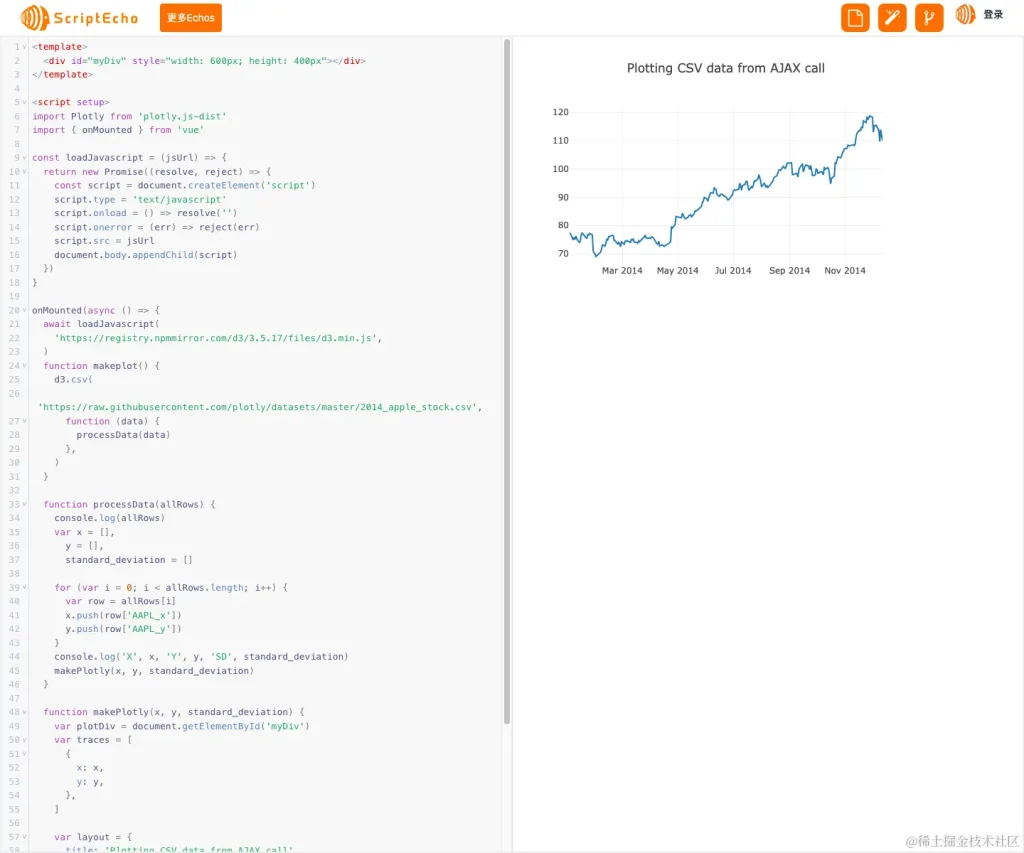Collapse the processData function at line 33
The width and height of the screenshot is (1024, 853).
point(22,504)
